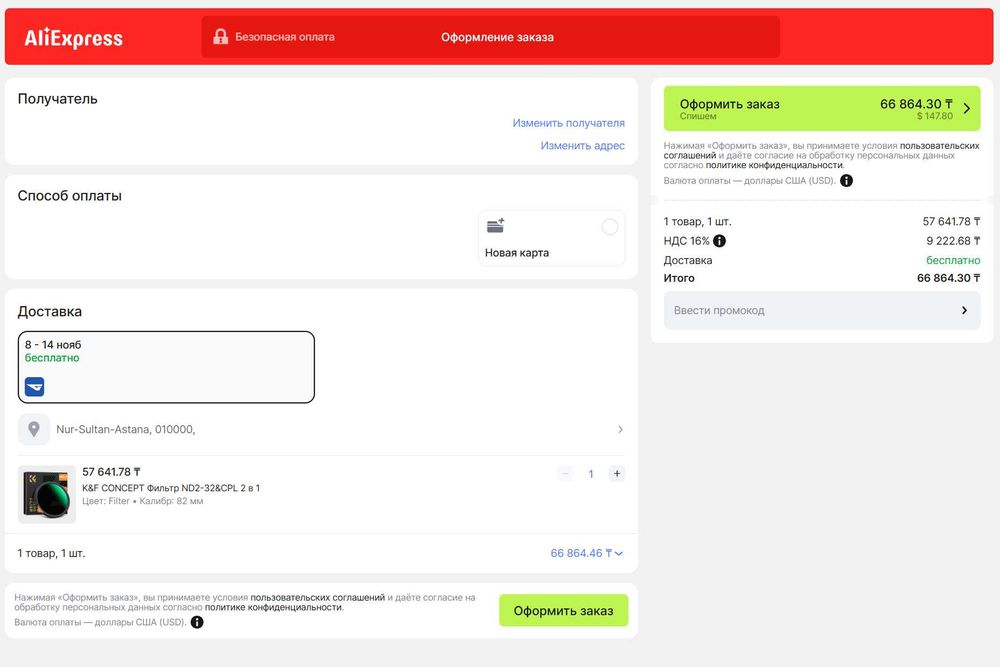The image size is (1000, 667).
Task: Click product title K&F CONCEPT Фильтр ND2-32&CPL
Action: [171, 488]
